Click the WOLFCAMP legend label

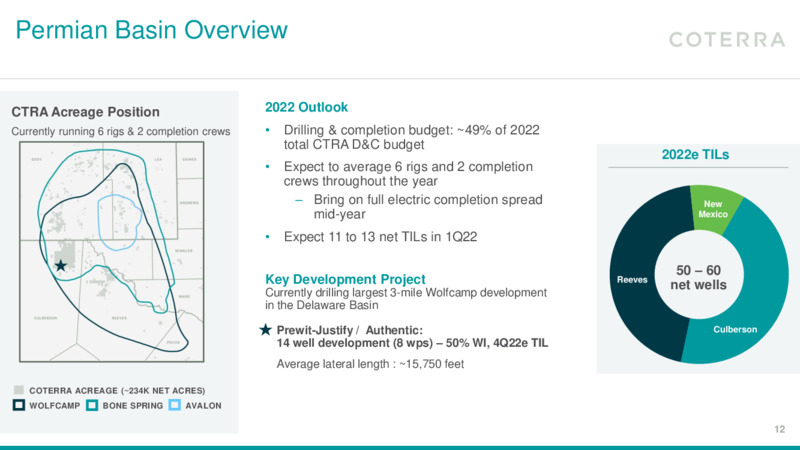(54, 406)
